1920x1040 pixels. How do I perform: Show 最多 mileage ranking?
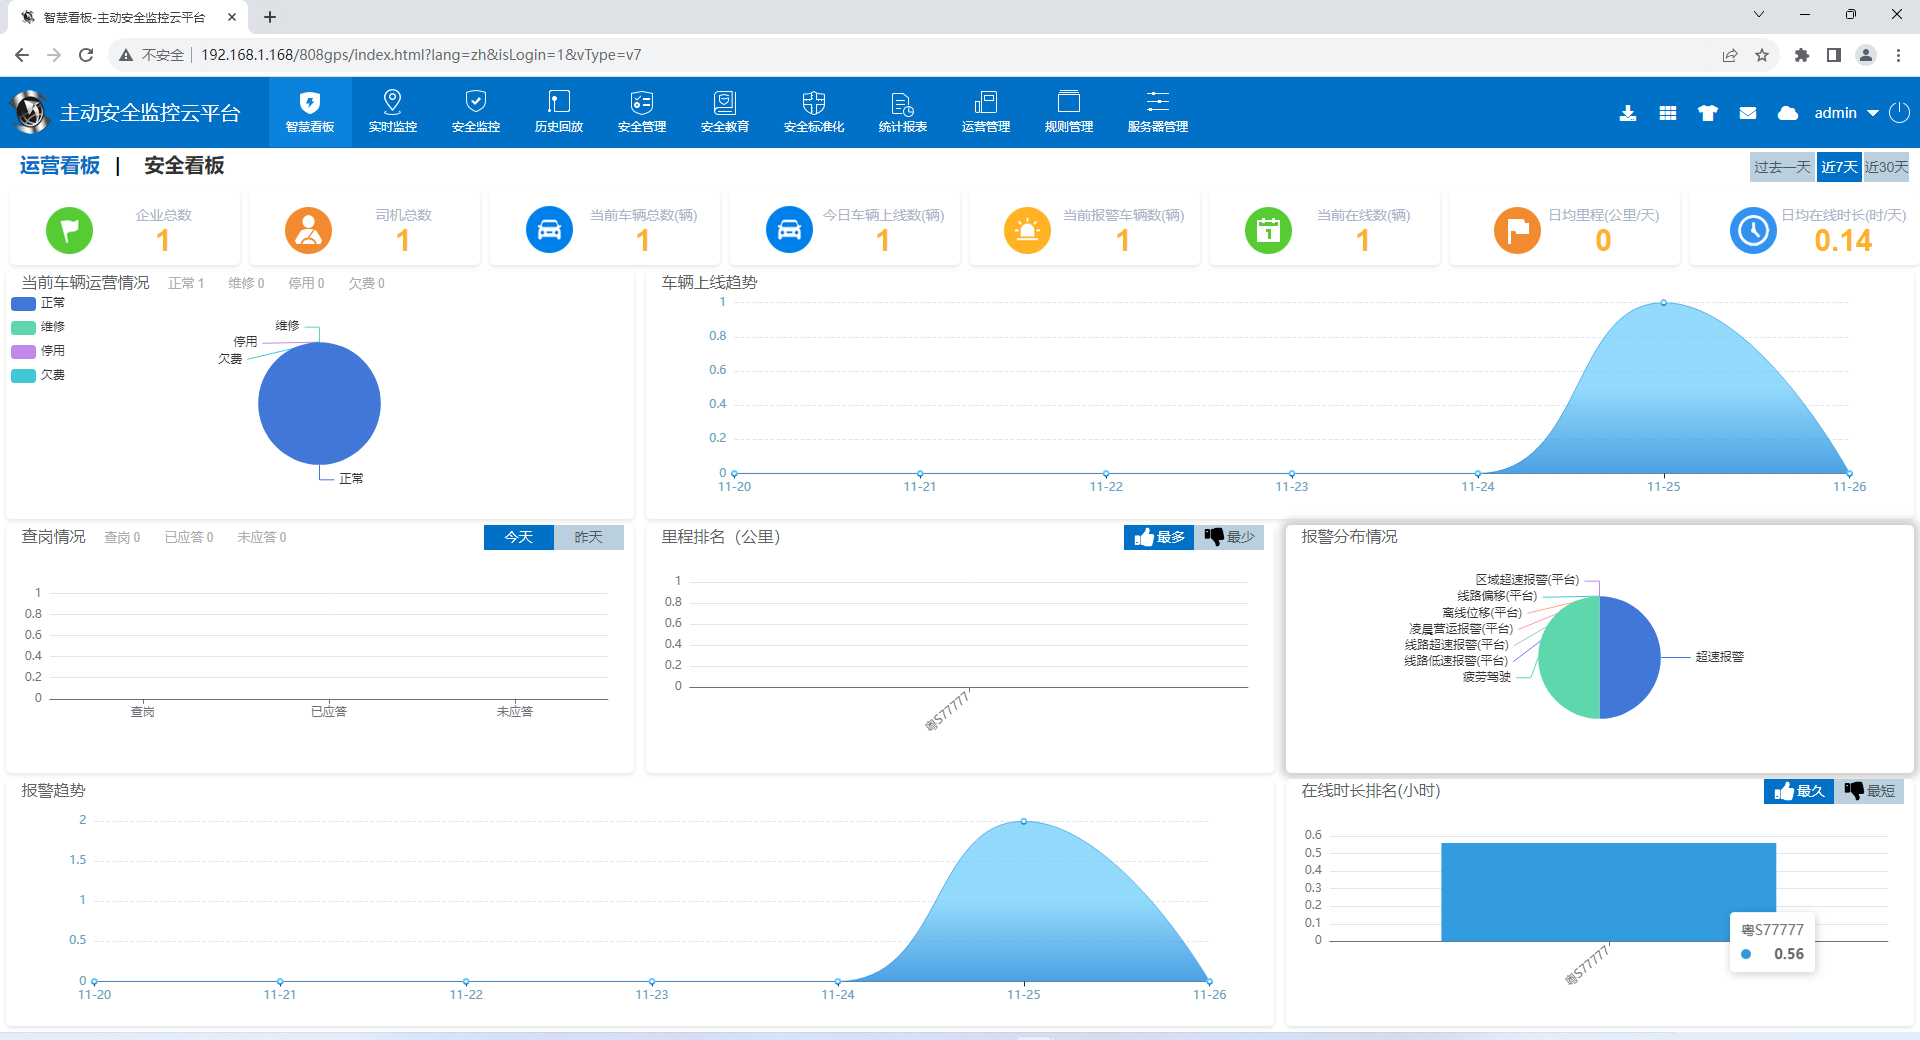(1159, 537)
